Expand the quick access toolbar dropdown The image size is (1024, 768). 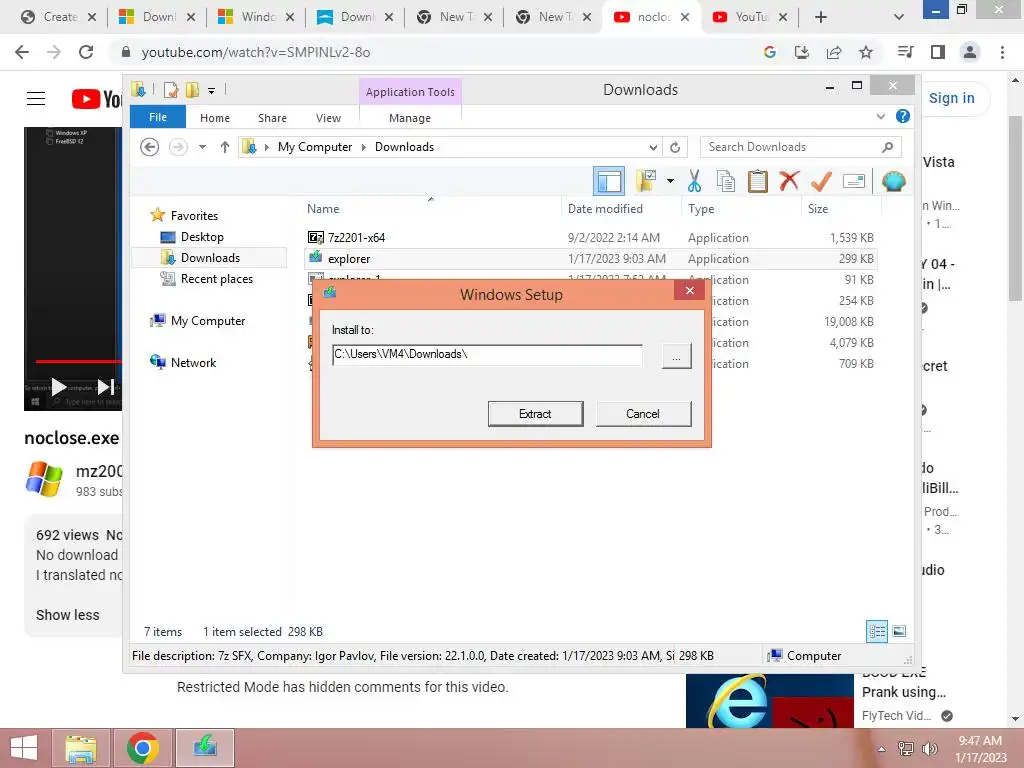pos(212,91)
